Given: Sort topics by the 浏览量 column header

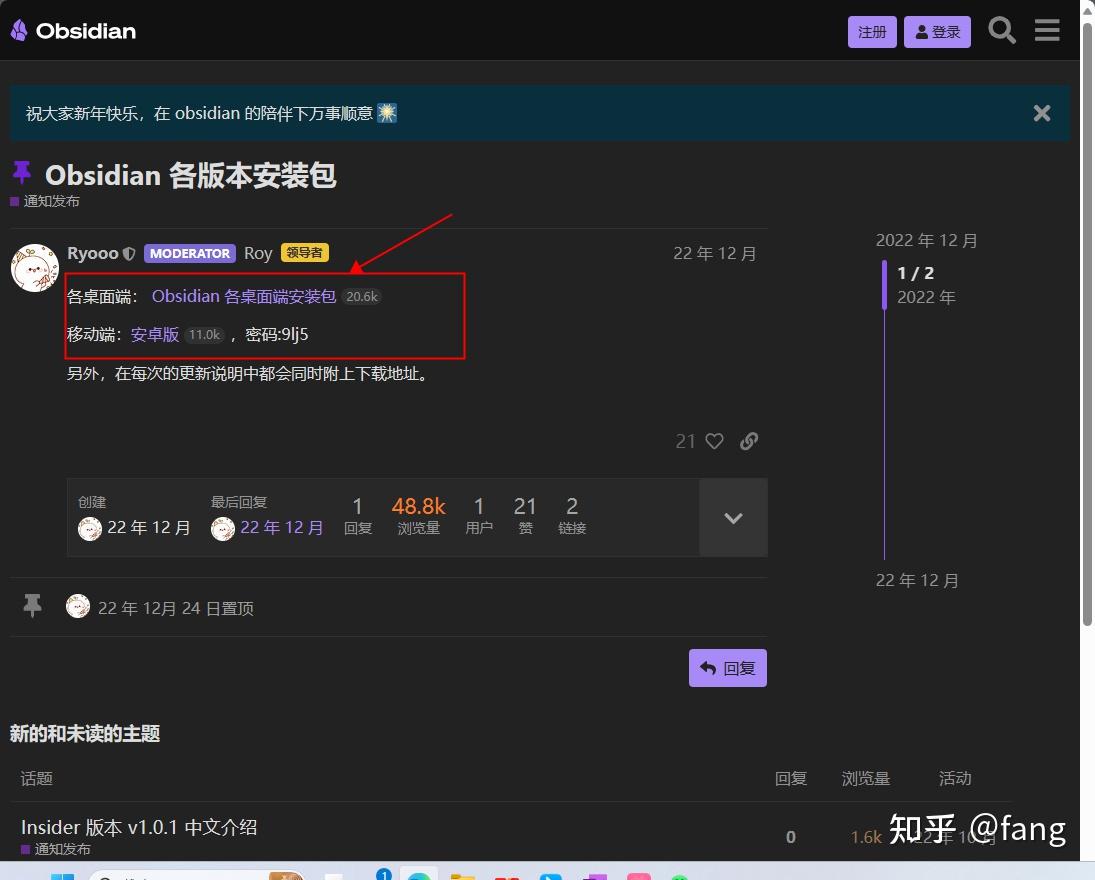Looking at the screenshot, I should pos(864,778).
